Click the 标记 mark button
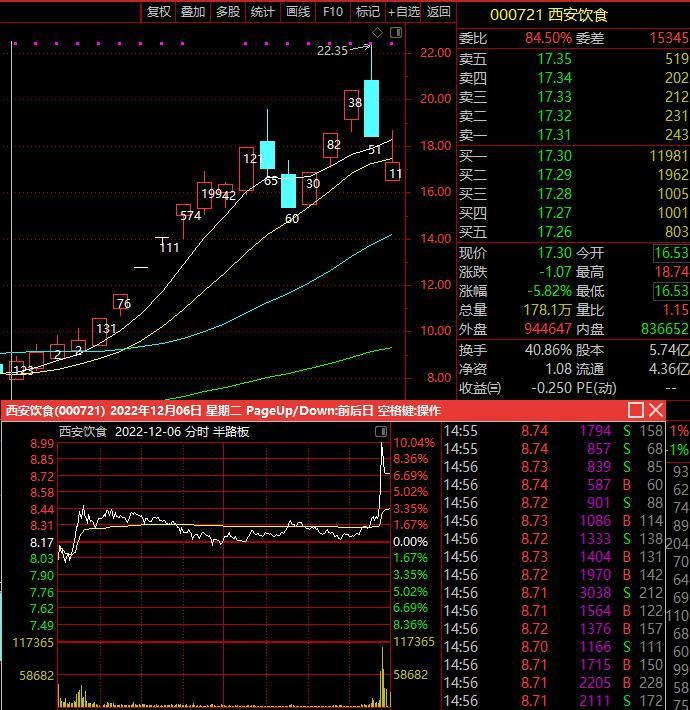 (368, 12)
